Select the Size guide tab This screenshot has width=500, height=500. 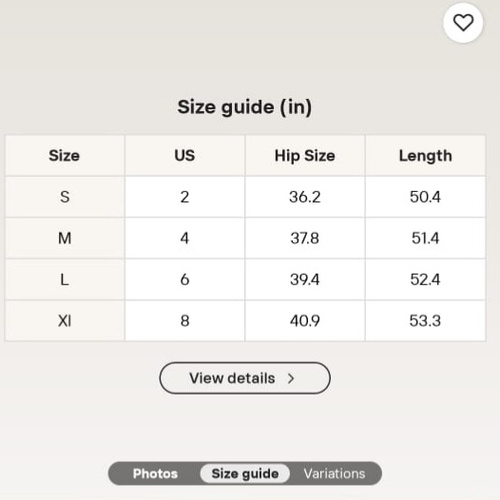click(x=245, y=473)
